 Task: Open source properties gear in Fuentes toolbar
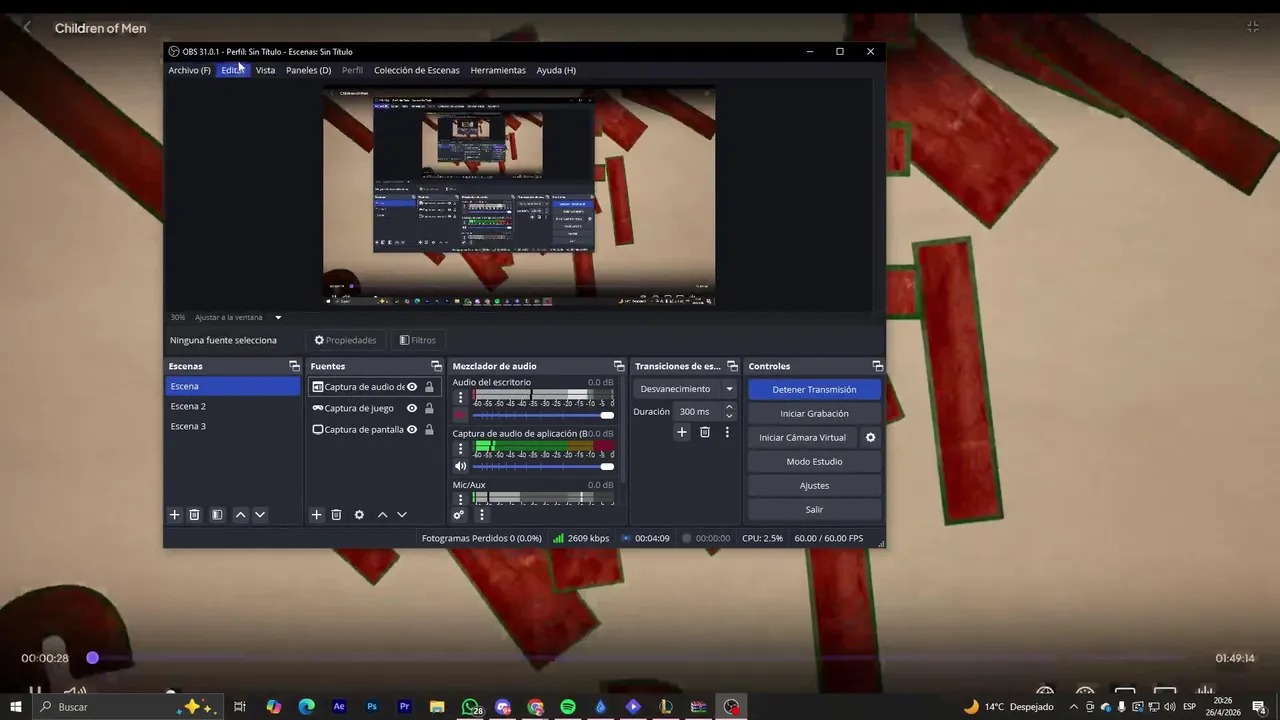[359, 515]
